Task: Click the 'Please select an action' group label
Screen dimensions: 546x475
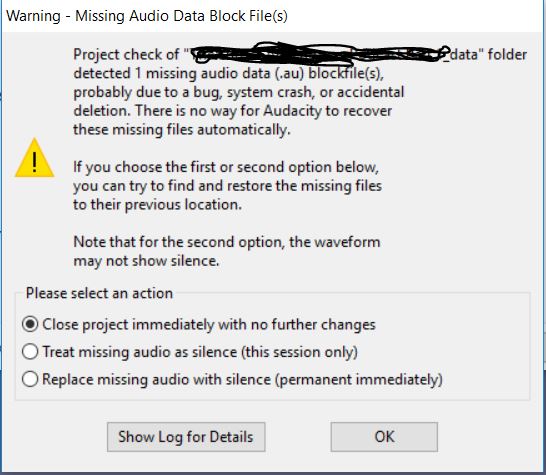Action: [100, 293]
